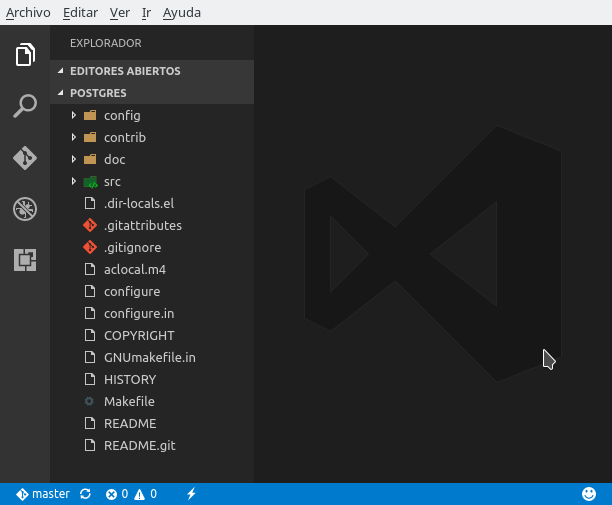
Task: Expand the config folder
Action: point(121,115)
